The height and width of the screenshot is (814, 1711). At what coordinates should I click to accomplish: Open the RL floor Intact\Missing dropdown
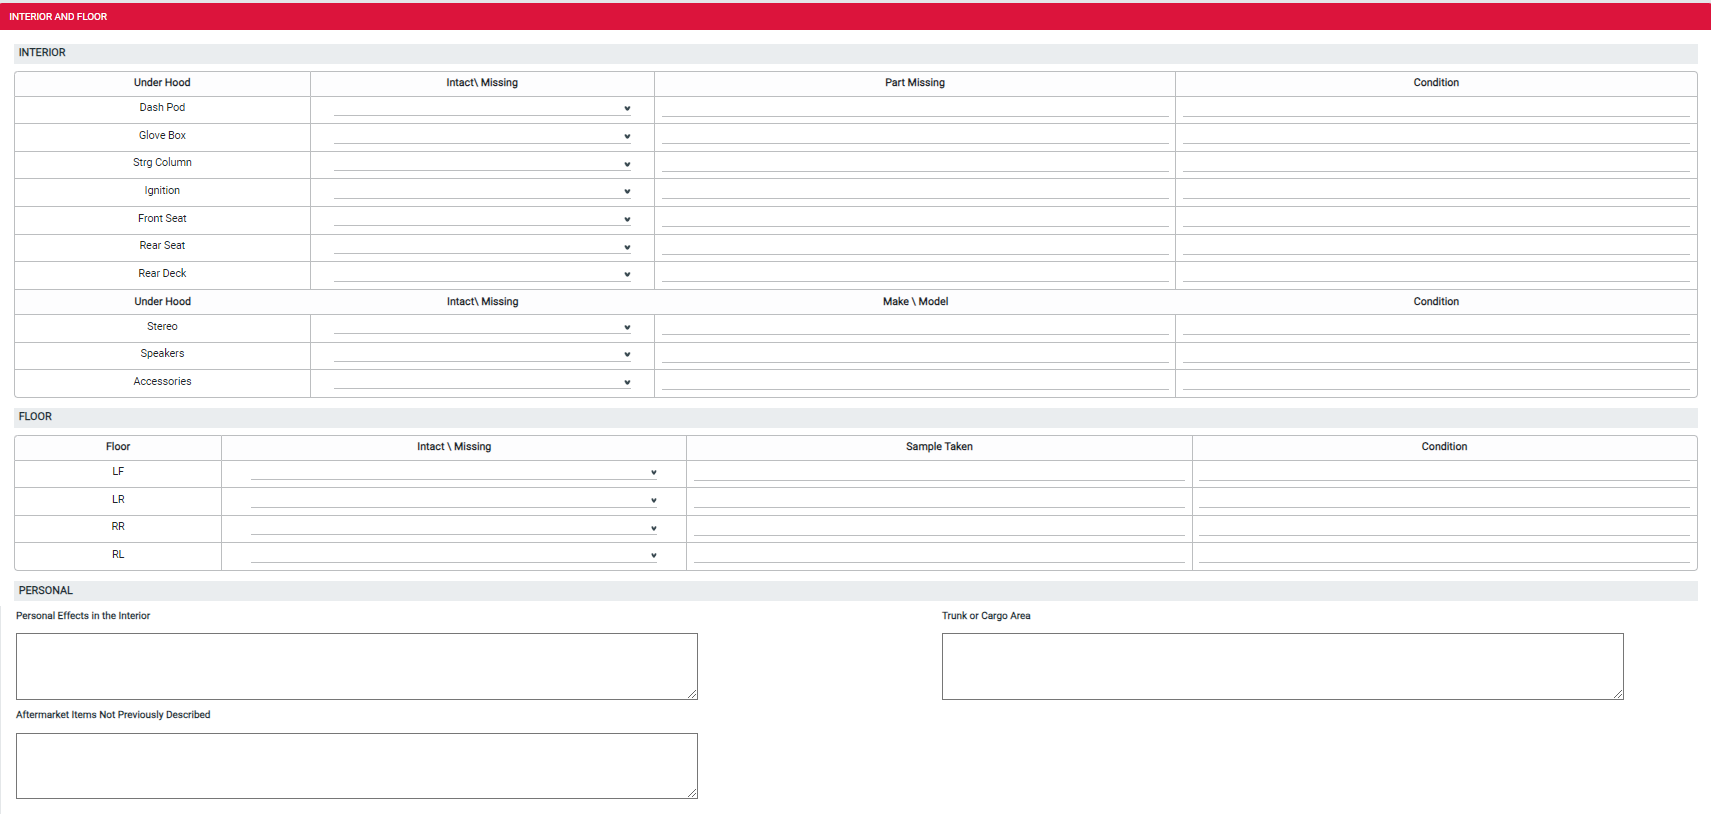[x=454, y=555]
